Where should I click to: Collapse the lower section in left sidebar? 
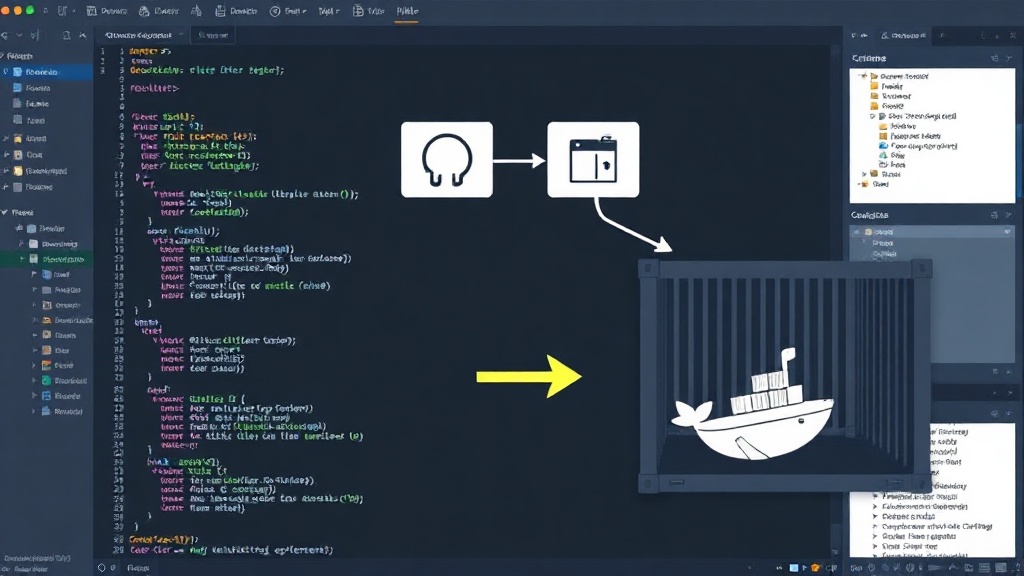(x=5, y=212)
